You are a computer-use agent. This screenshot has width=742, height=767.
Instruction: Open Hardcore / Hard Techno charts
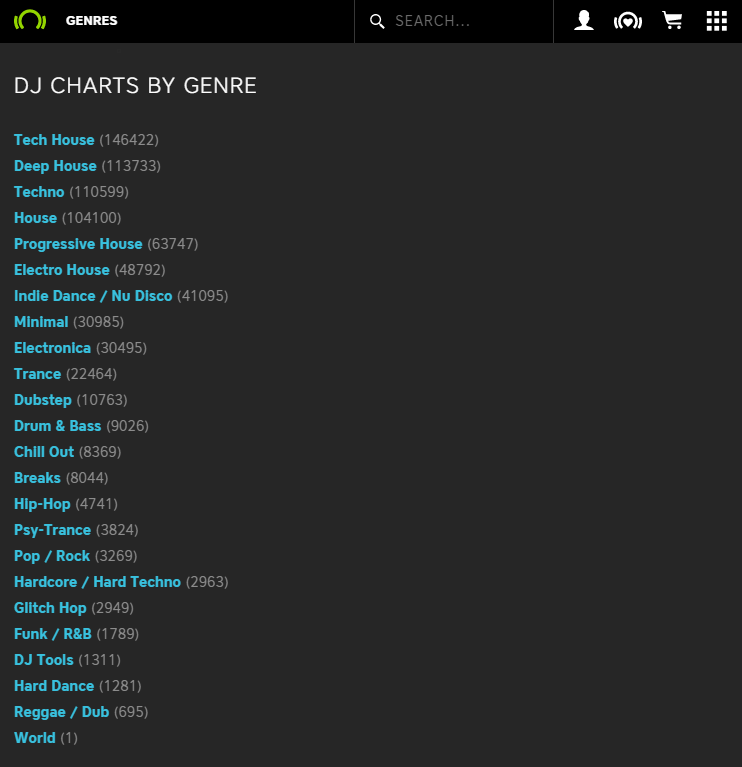pyautogui.click(x=97, y=582)
